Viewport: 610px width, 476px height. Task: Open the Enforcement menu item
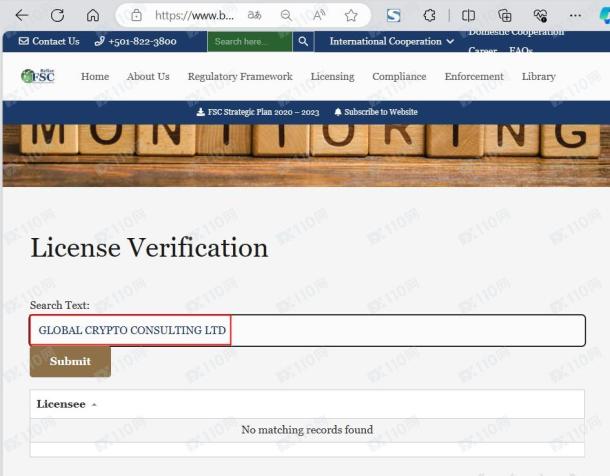pos(474,77)
